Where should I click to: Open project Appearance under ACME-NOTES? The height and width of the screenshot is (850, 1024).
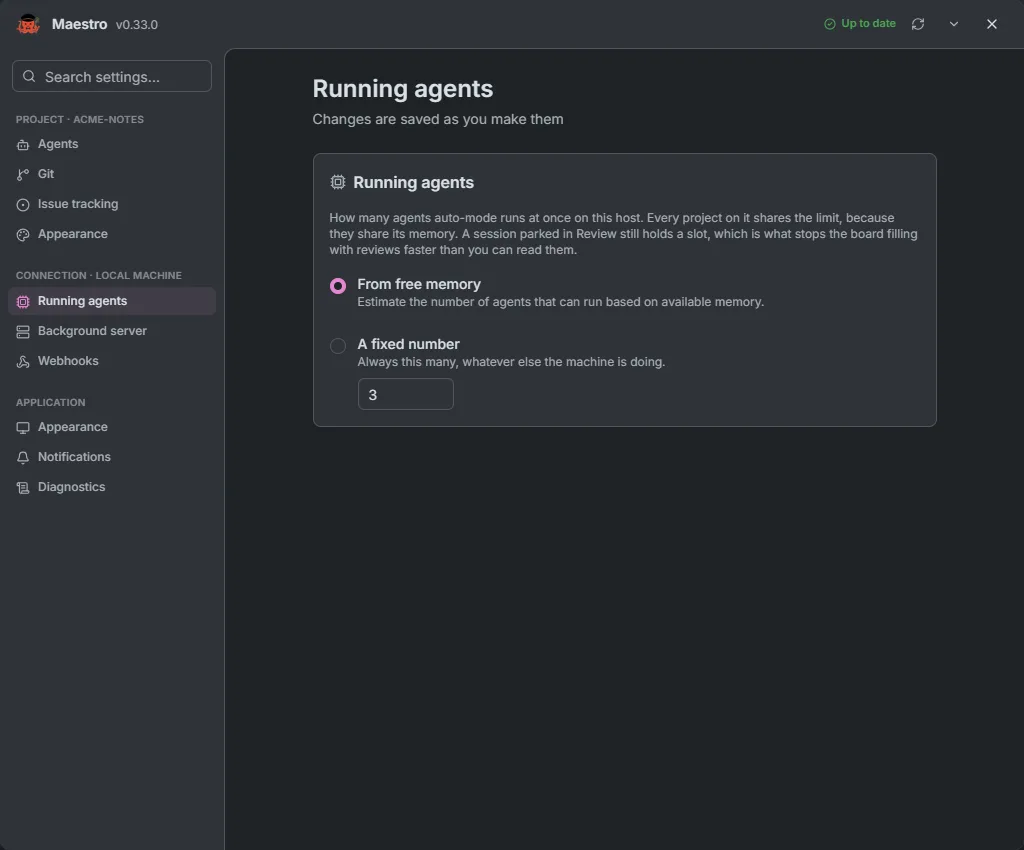point(112,234)
